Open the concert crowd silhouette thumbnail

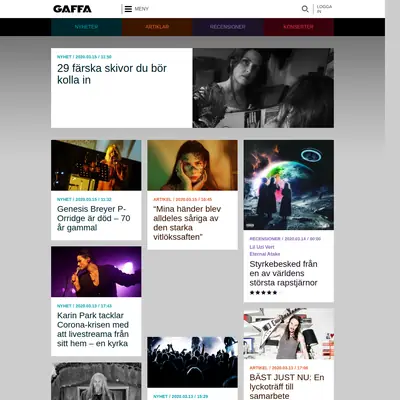click(x=192, y=362)
